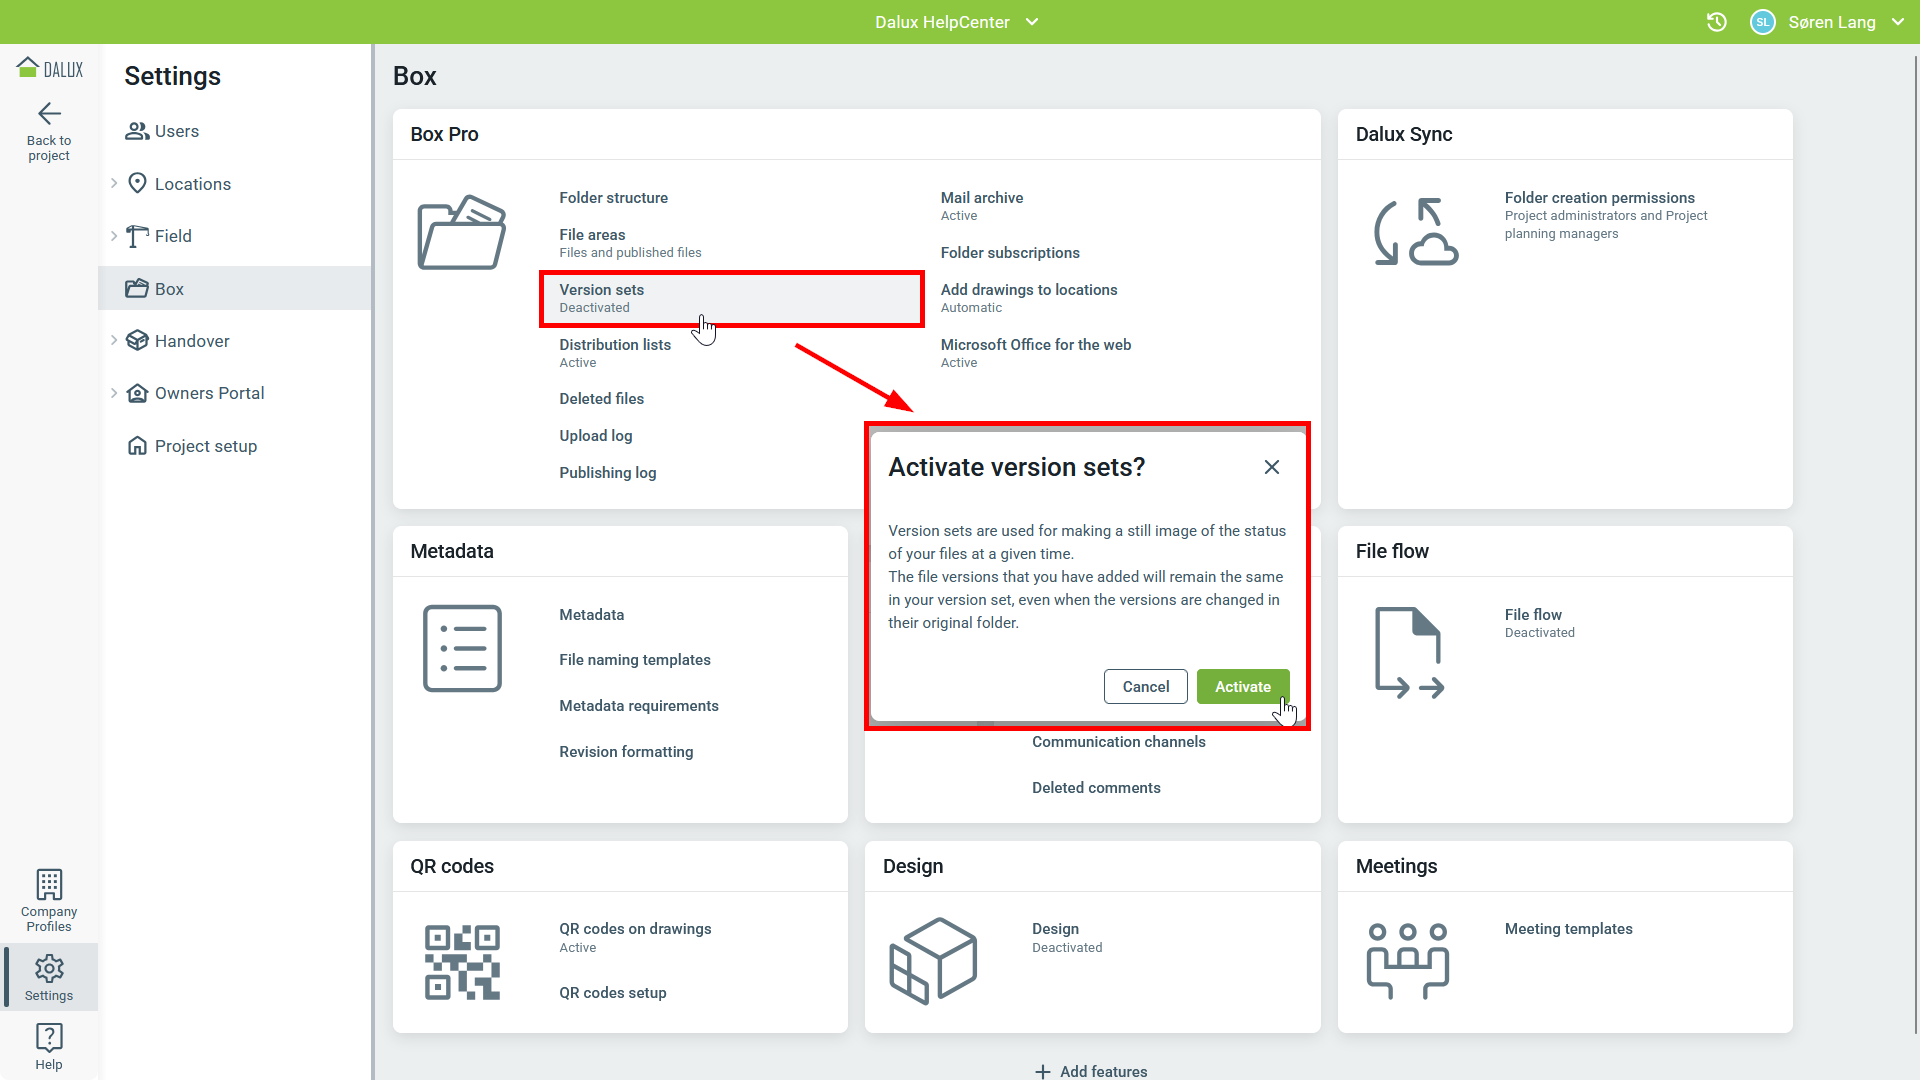
Task: Expand the Handover section chevron
Action: [x=114, y=341]
